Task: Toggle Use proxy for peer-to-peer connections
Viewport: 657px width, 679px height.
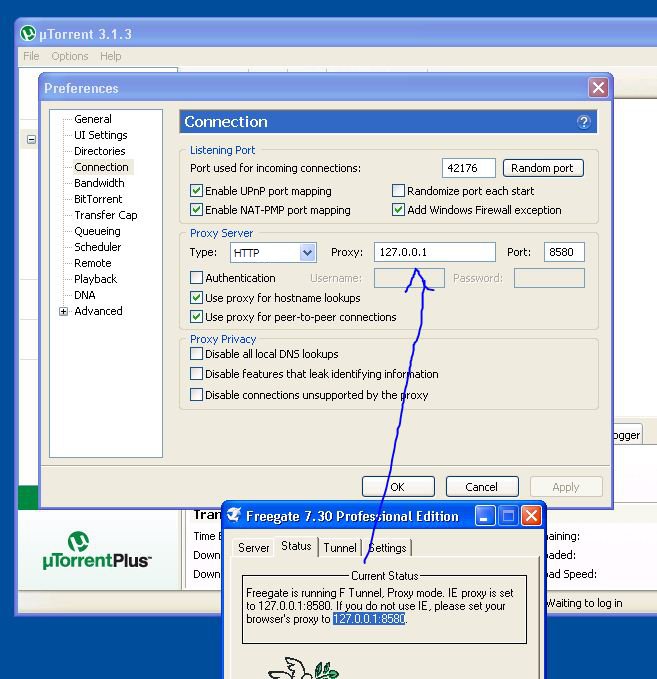Action: pyautogui.click(x=196, y=317)
